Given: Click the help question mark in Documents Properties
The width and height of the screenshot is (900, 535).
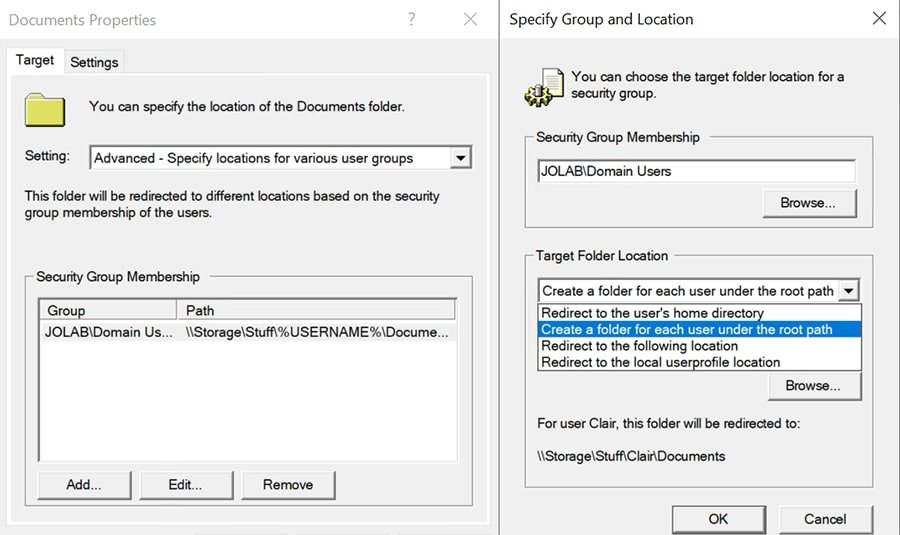Looking at the screenshot, I should tap(411, 19).
